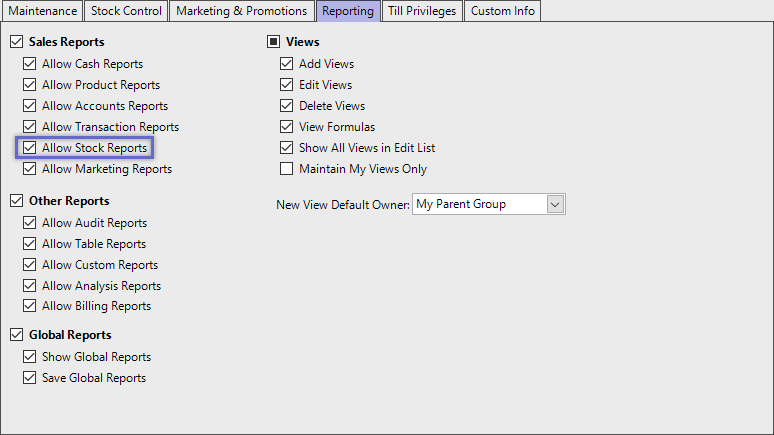The image size is (774, 435).
Task: Uncheck Allow Marketing Reports
Action: pos(30,169)
